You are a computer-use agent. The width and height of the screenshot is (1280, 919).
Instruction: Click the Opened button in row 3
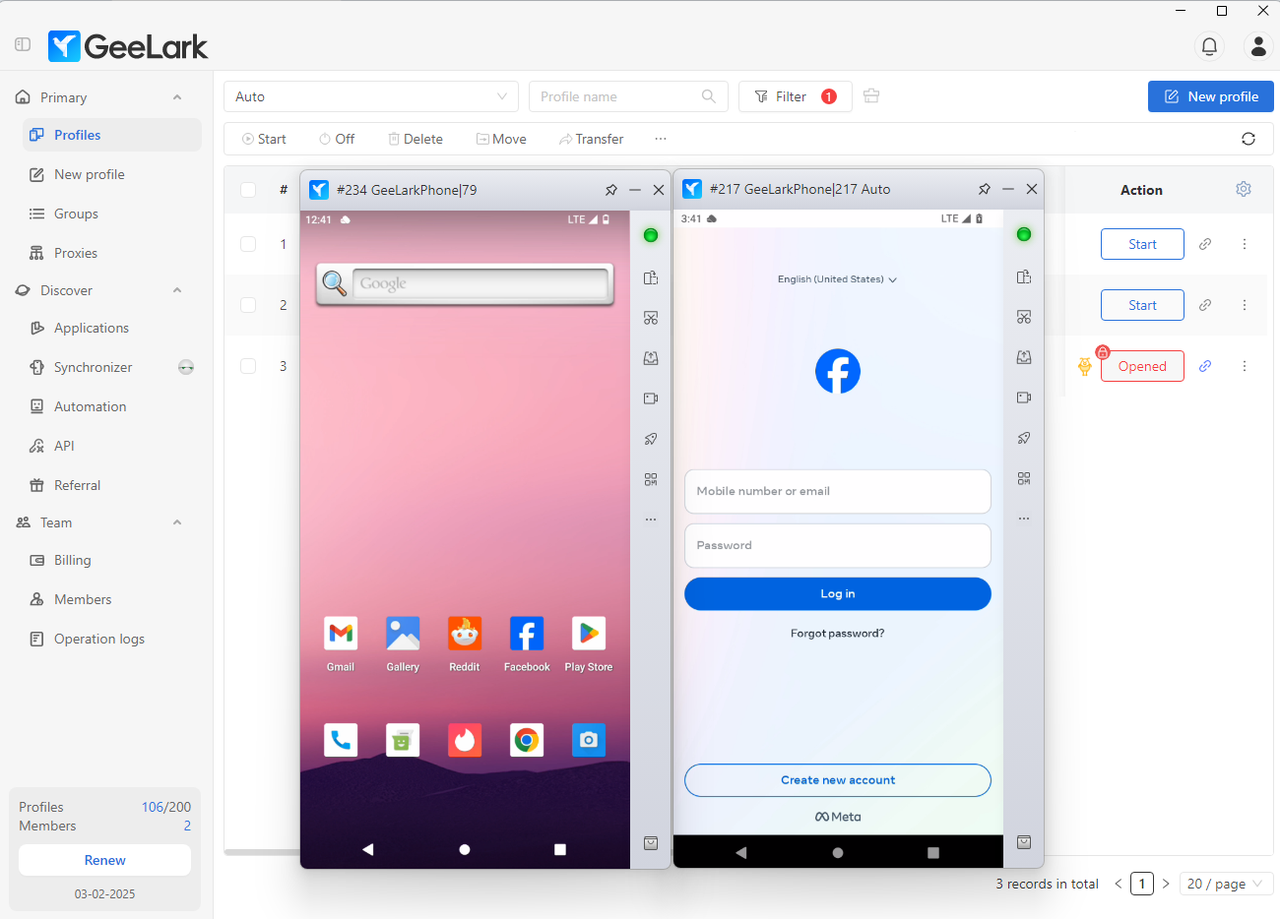1142,366
